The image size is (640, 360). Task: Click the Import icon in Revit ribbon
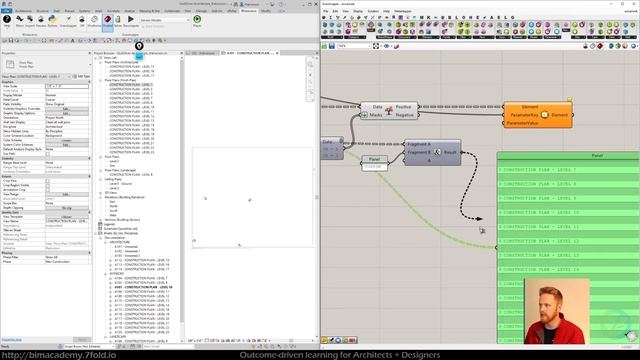tap(30, 19)
